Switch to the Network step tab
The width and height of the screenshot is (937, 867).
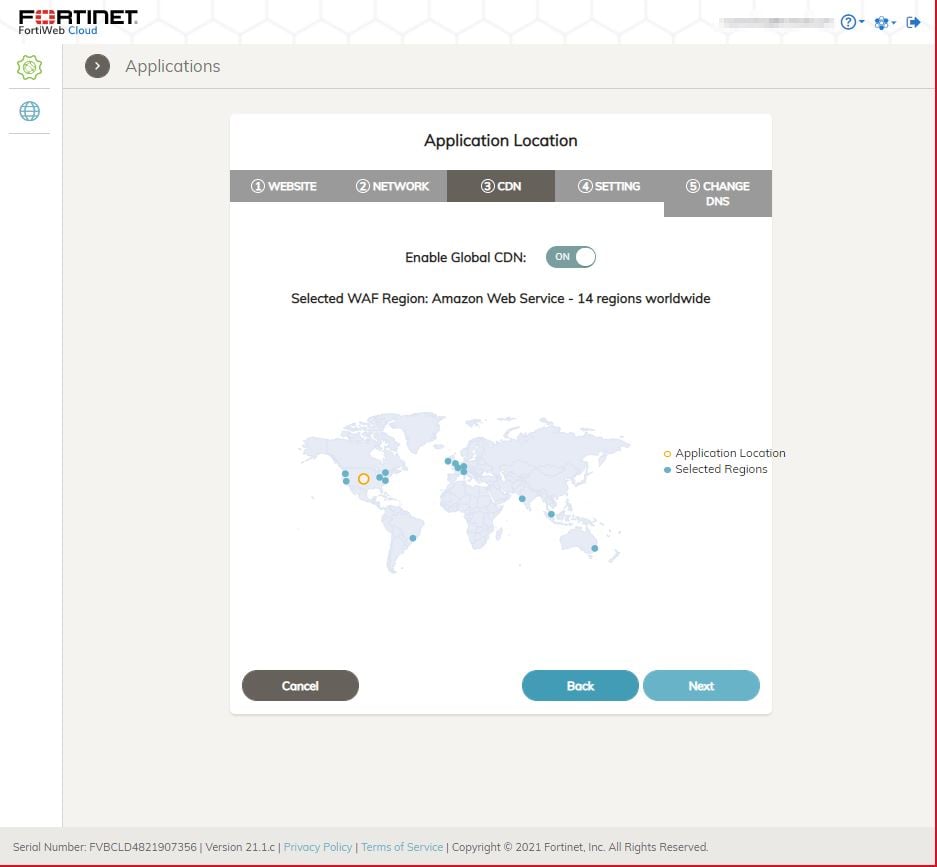pyautogui.click(x=393, y=186)
